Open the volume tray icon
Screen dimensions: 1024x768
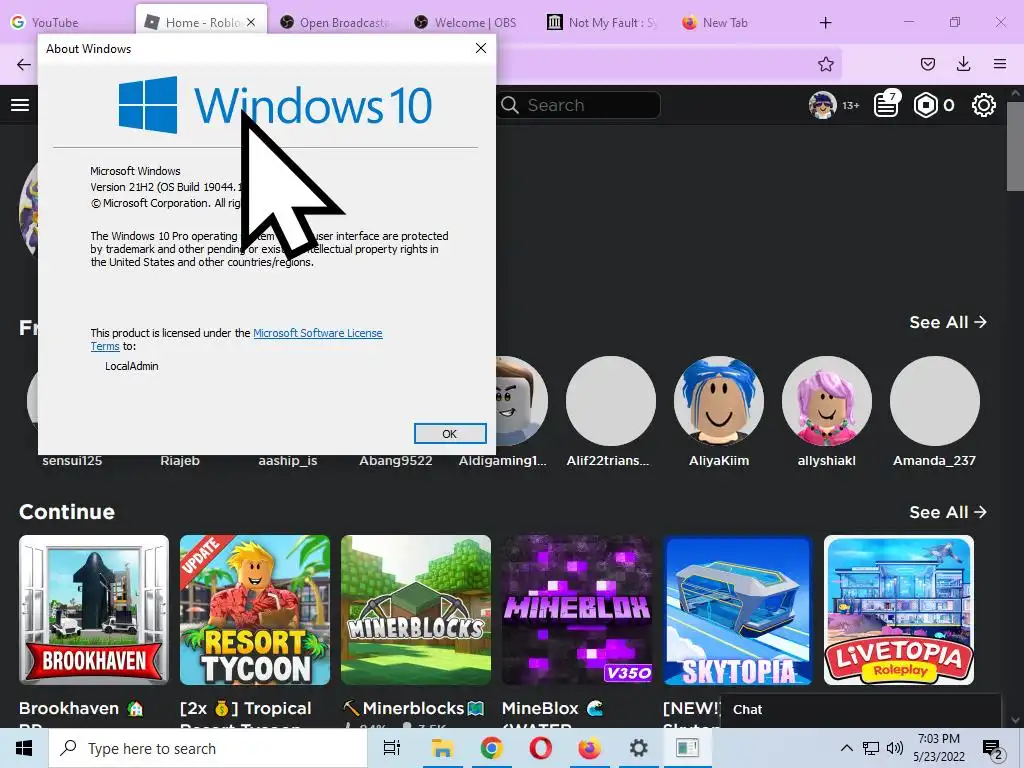click(x=895, y=748)
